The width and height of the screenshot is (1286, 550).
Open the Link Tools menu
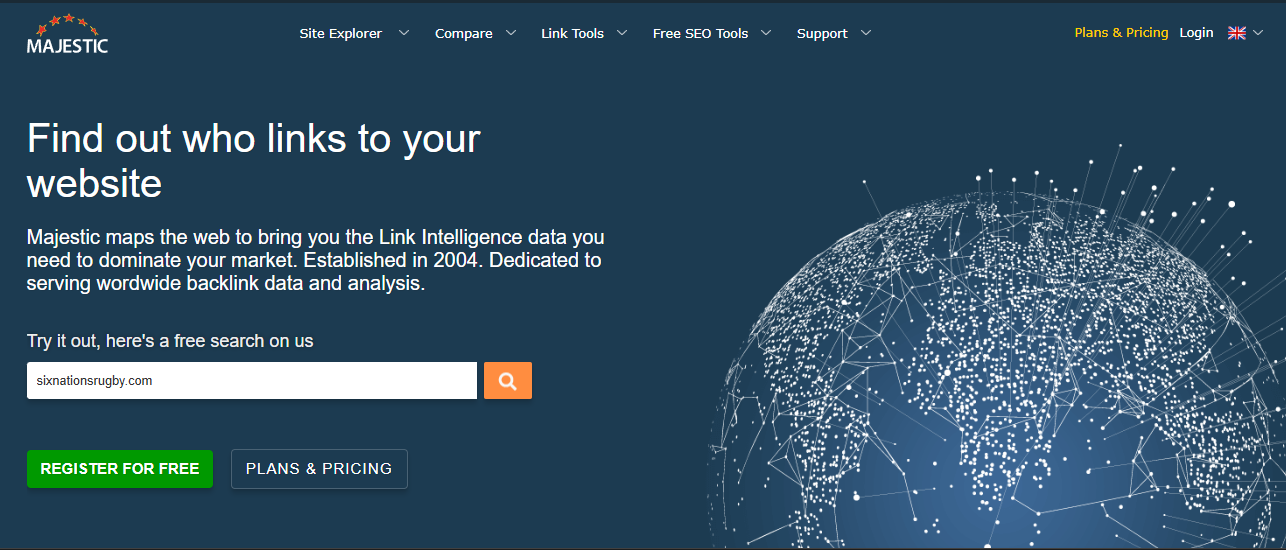pos(572,33)
